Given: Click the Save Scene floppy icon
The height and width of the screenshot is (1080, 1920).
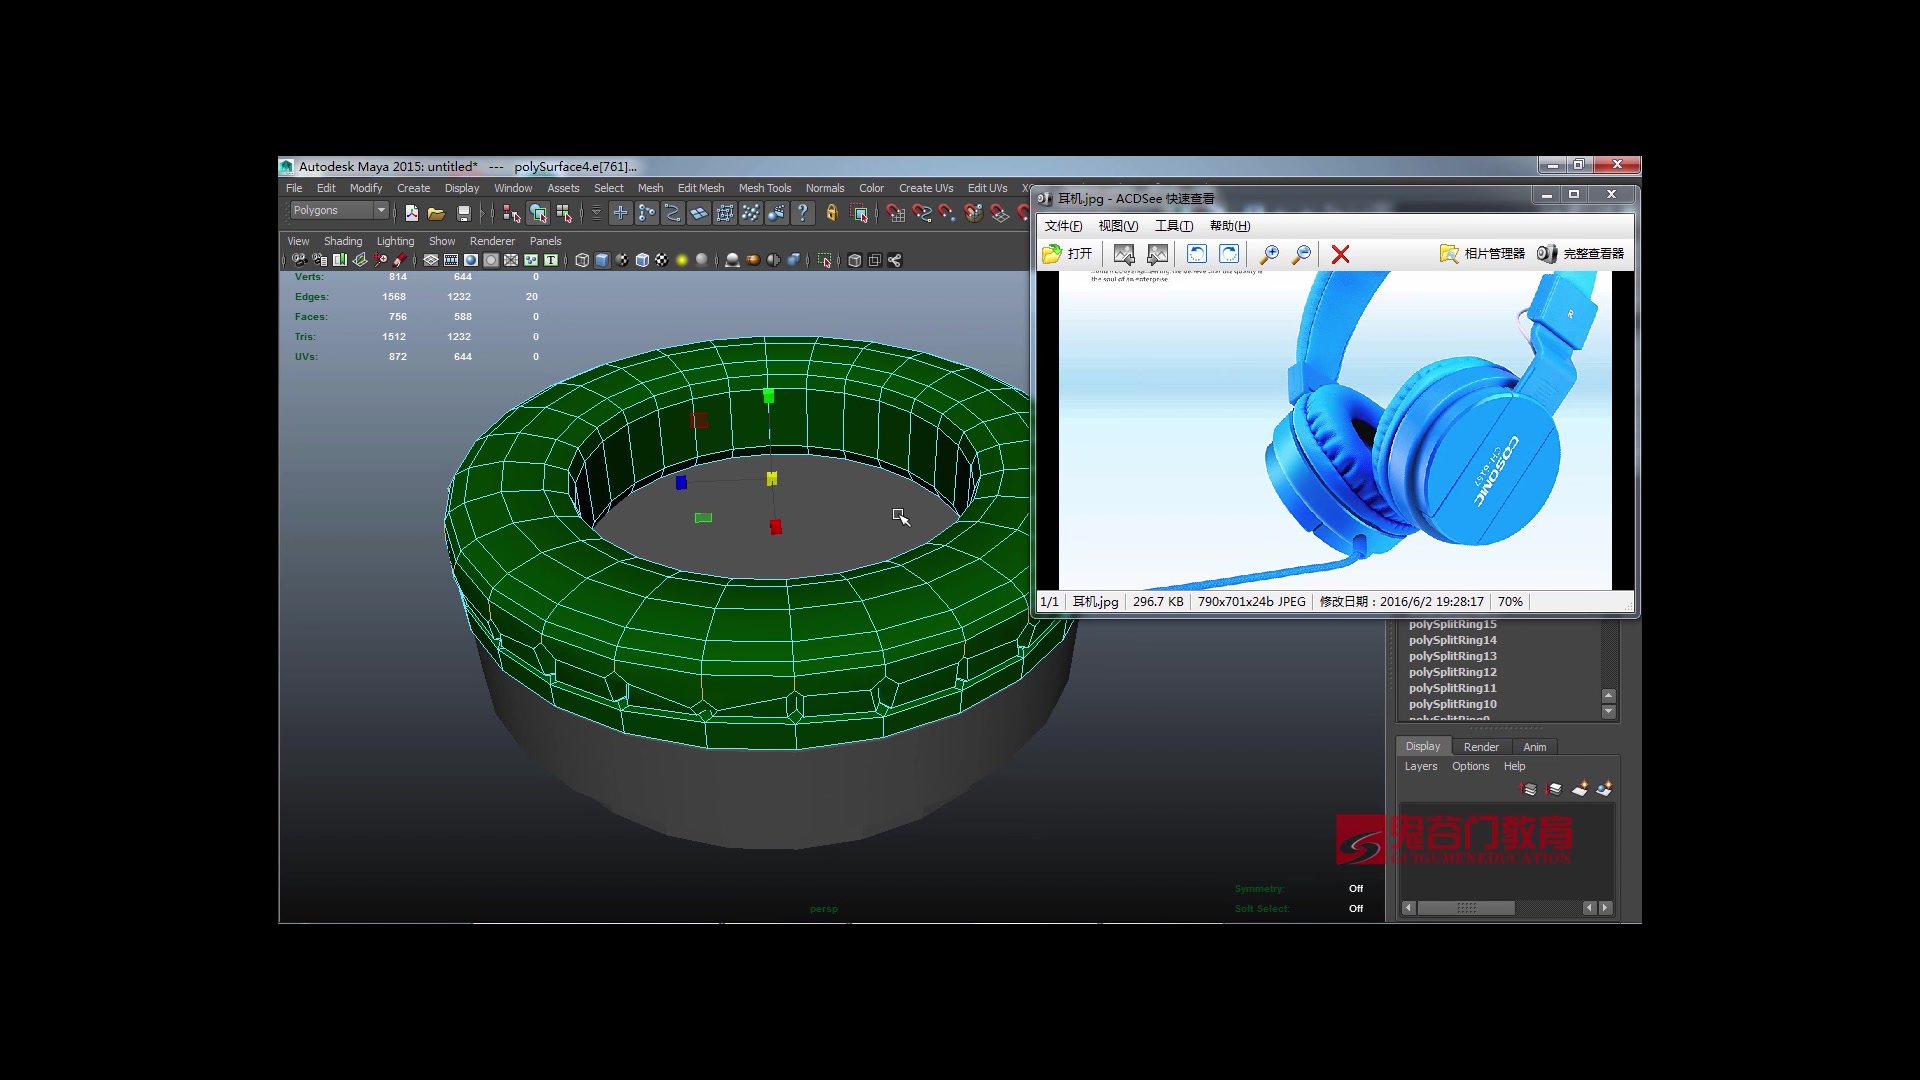Looking at the screenshot, I should coord(463,213).
